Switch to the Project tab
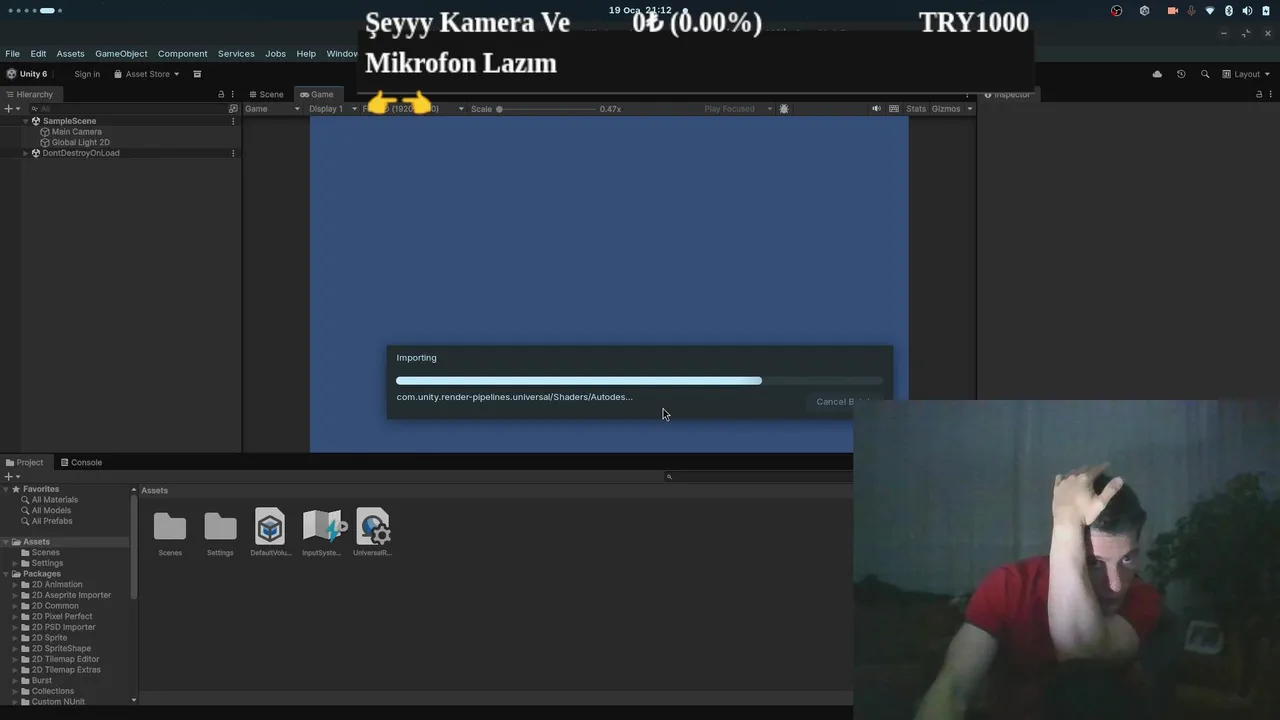This screenshot has height=720, width=1280. coord(24,462)
